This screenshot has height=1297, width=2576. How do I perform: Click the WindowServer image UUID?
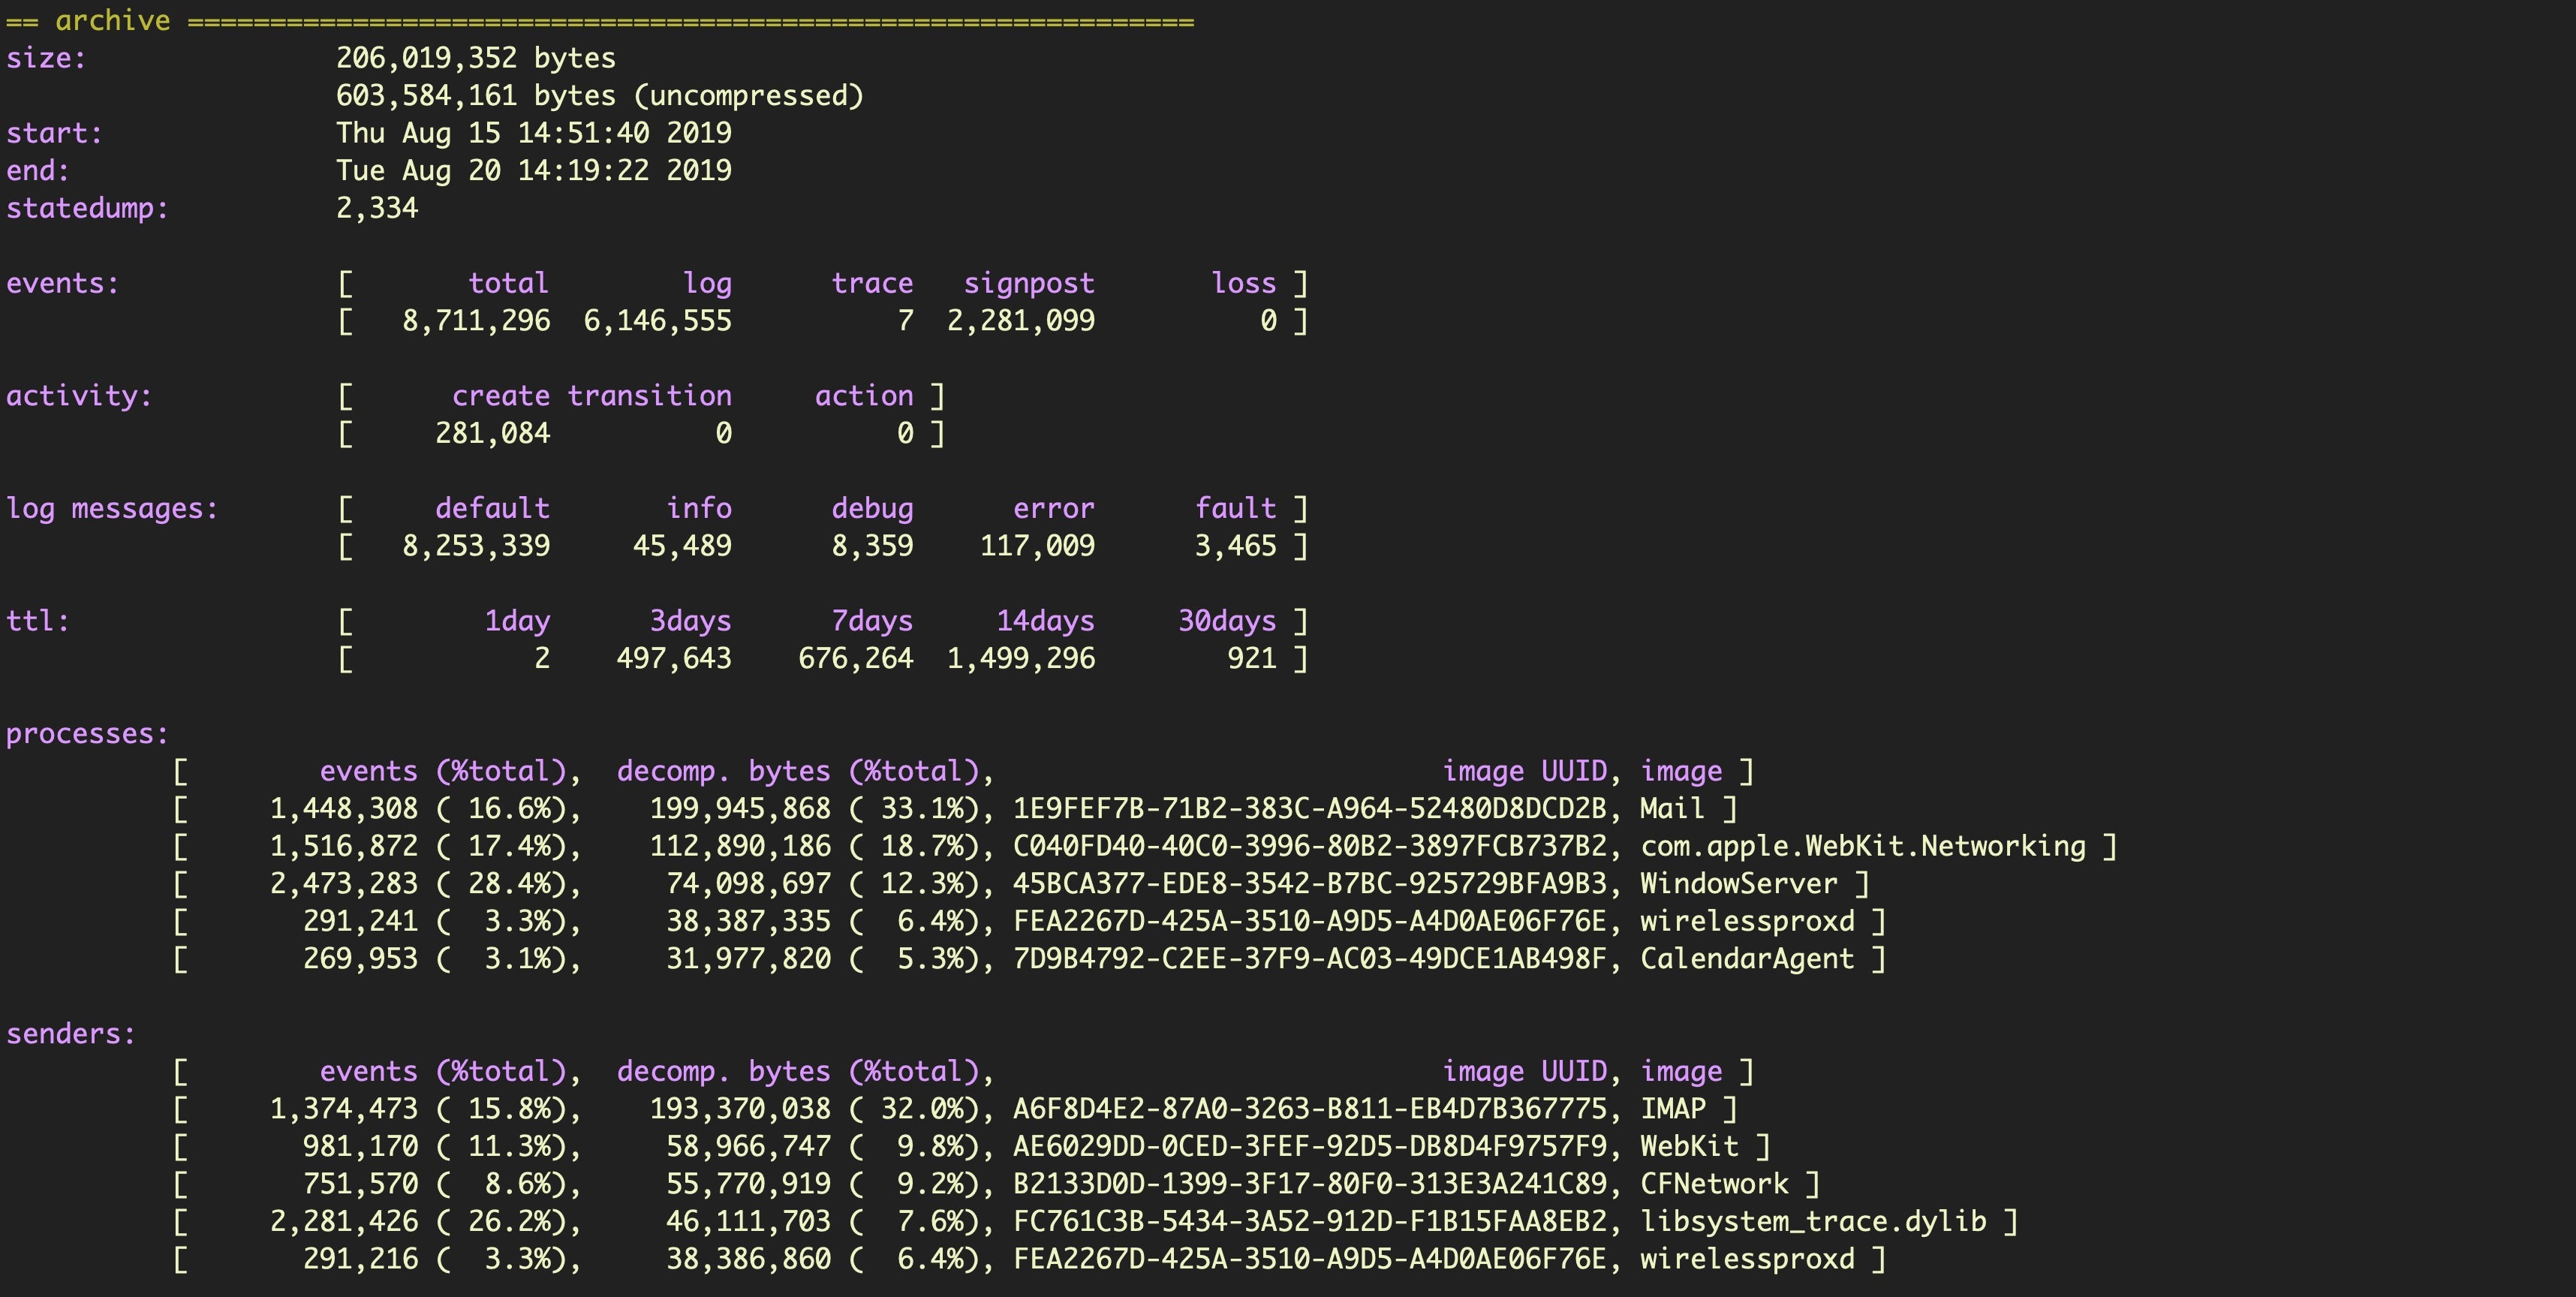coord(1309,883)
